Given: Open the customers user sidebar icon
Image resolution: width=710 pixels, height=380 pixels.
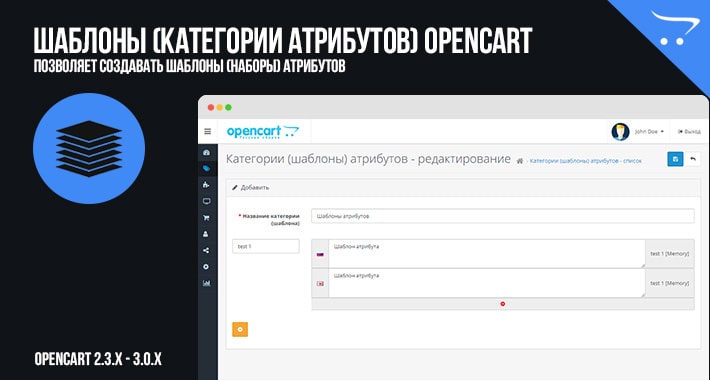Looking at the screenshot, I should coord(206,234).
